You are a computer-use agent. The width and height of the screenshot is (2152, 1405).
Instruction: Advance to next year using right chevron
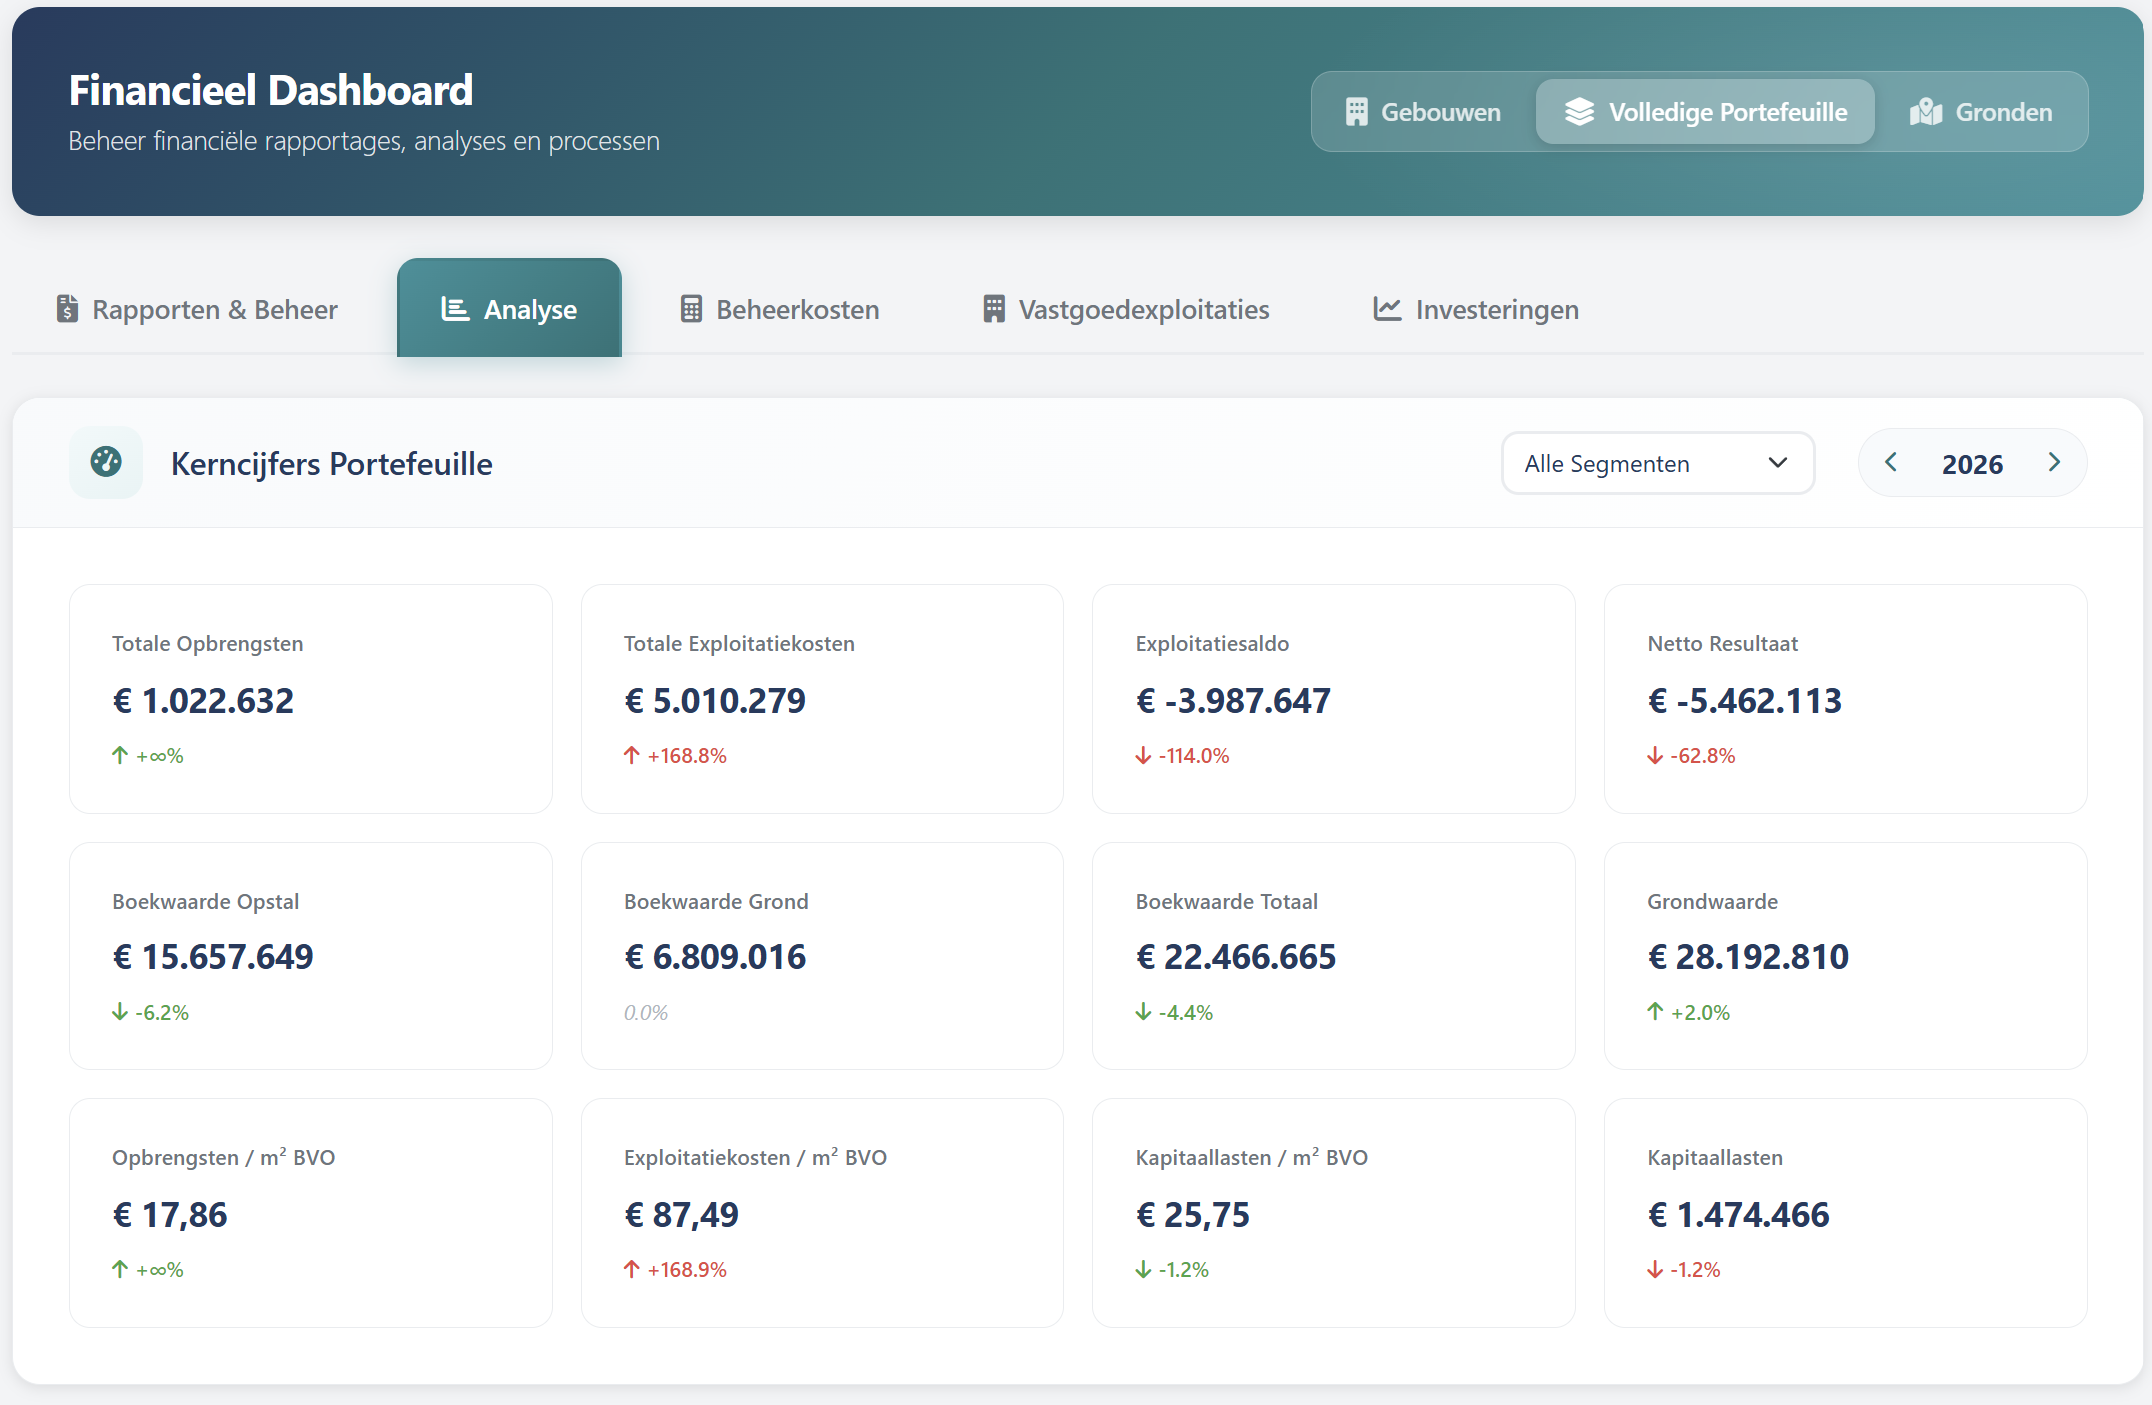[x=2055, y=462]
